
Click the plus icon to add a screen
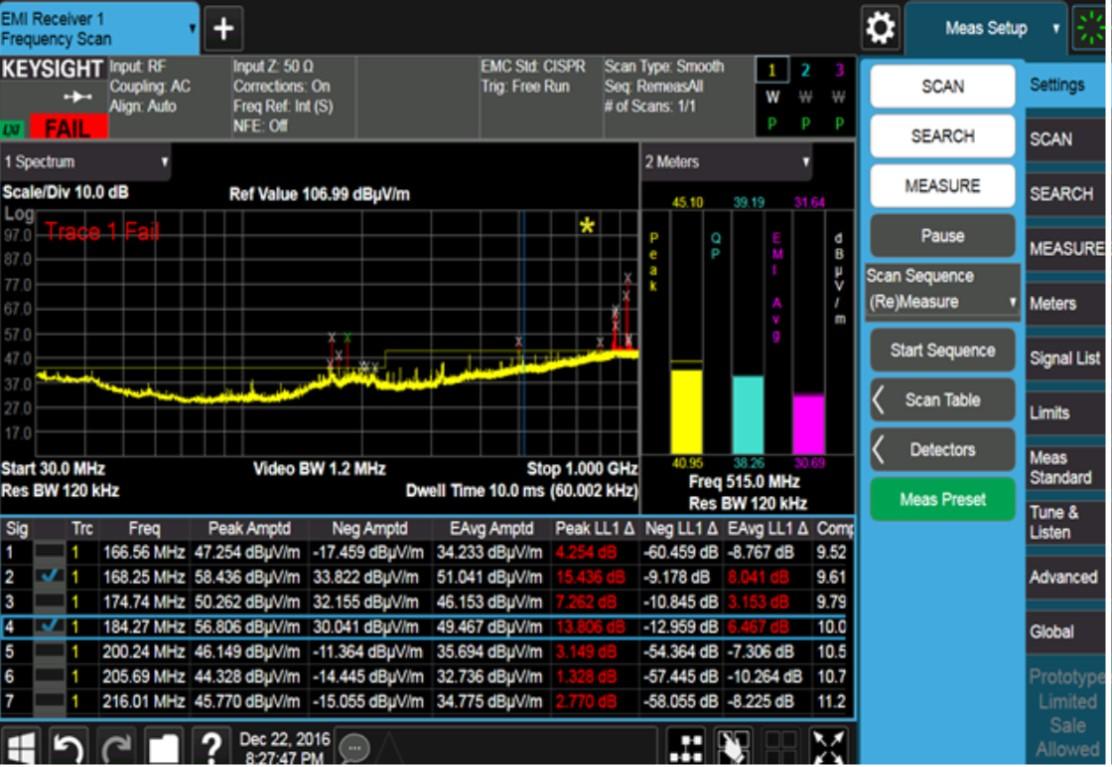click(223, 29)
